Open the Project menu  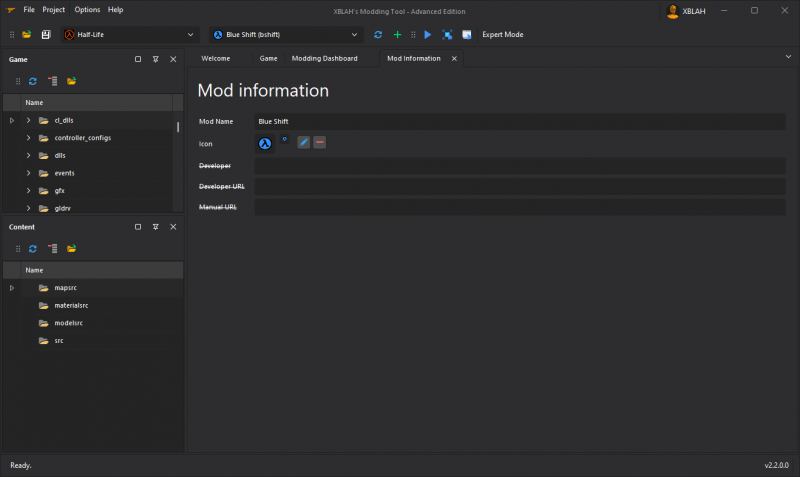tap(54, 10)
